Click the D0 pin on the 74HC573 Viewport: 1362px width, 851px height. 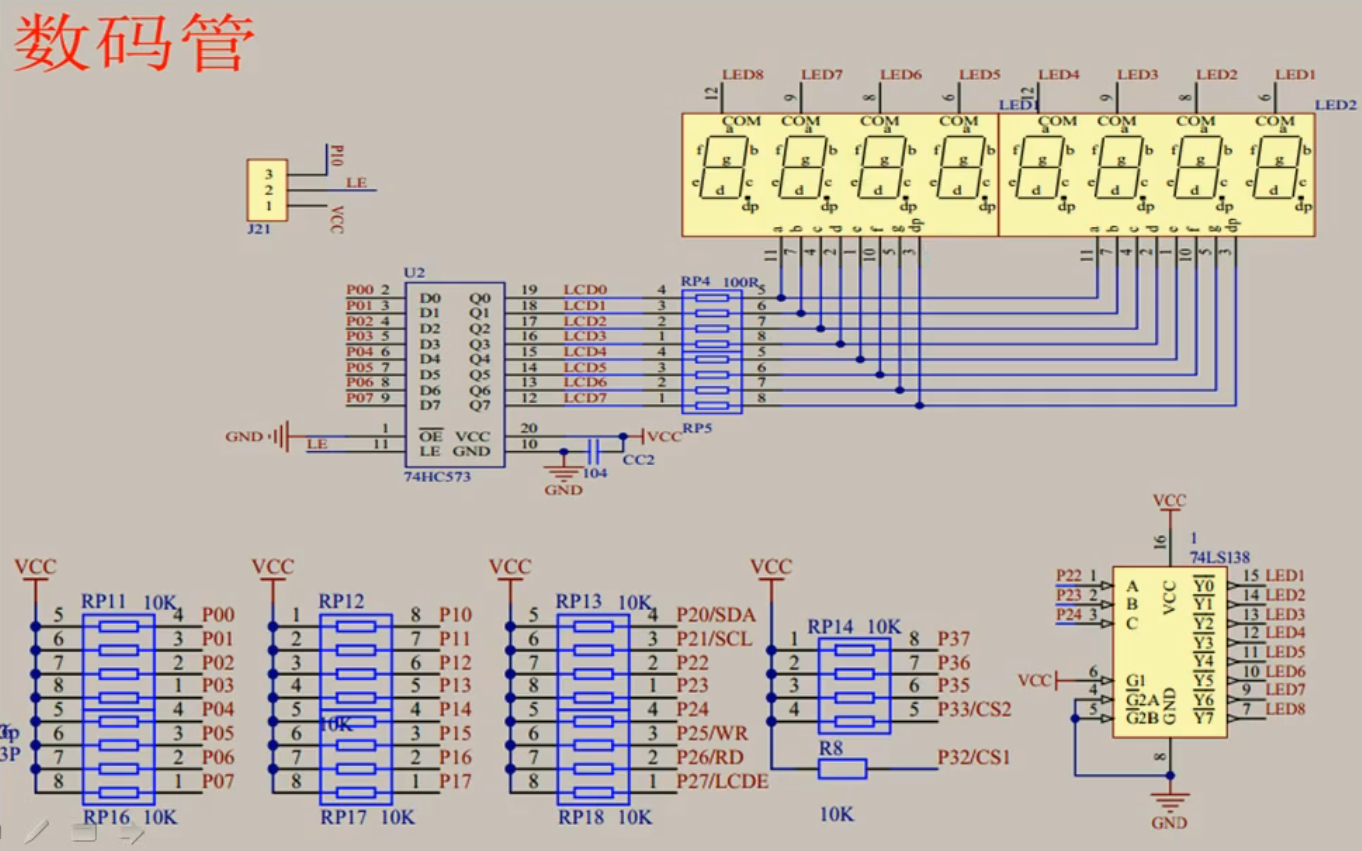coord(430,298)
